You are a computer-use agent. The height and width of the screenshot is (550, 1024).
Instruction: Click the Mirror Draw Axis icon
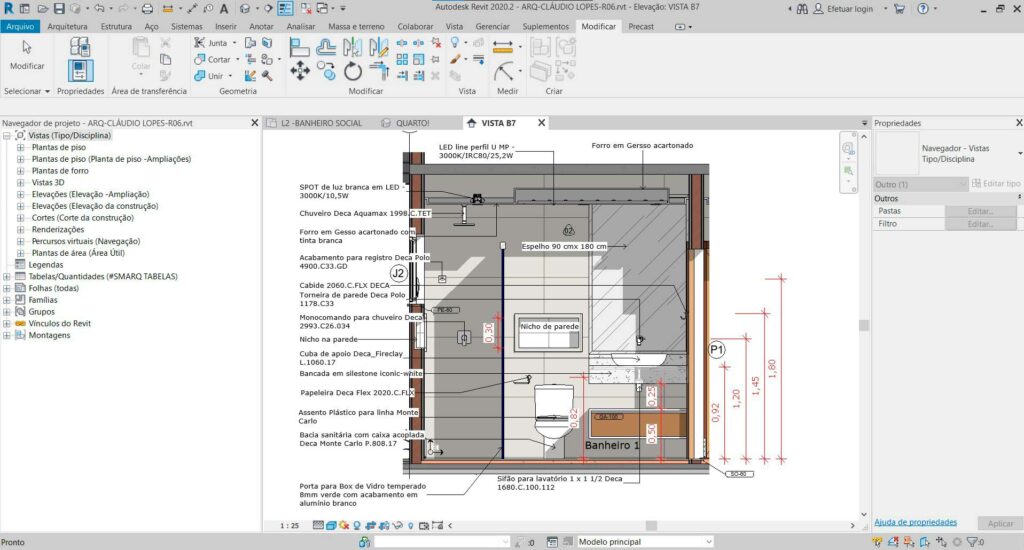coord(379,47)
